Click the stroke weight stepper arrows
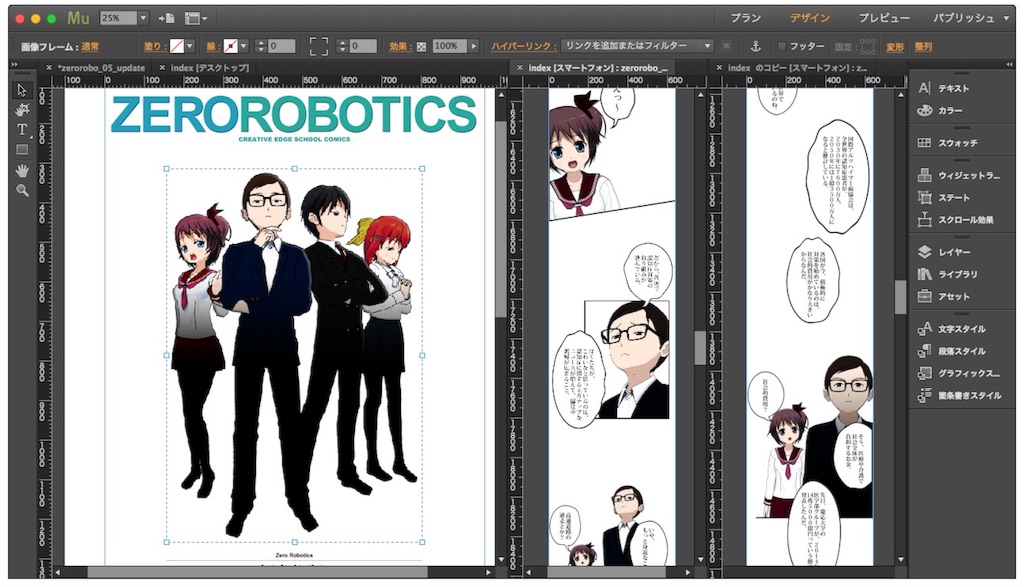1024x587 pixels. 261,46
